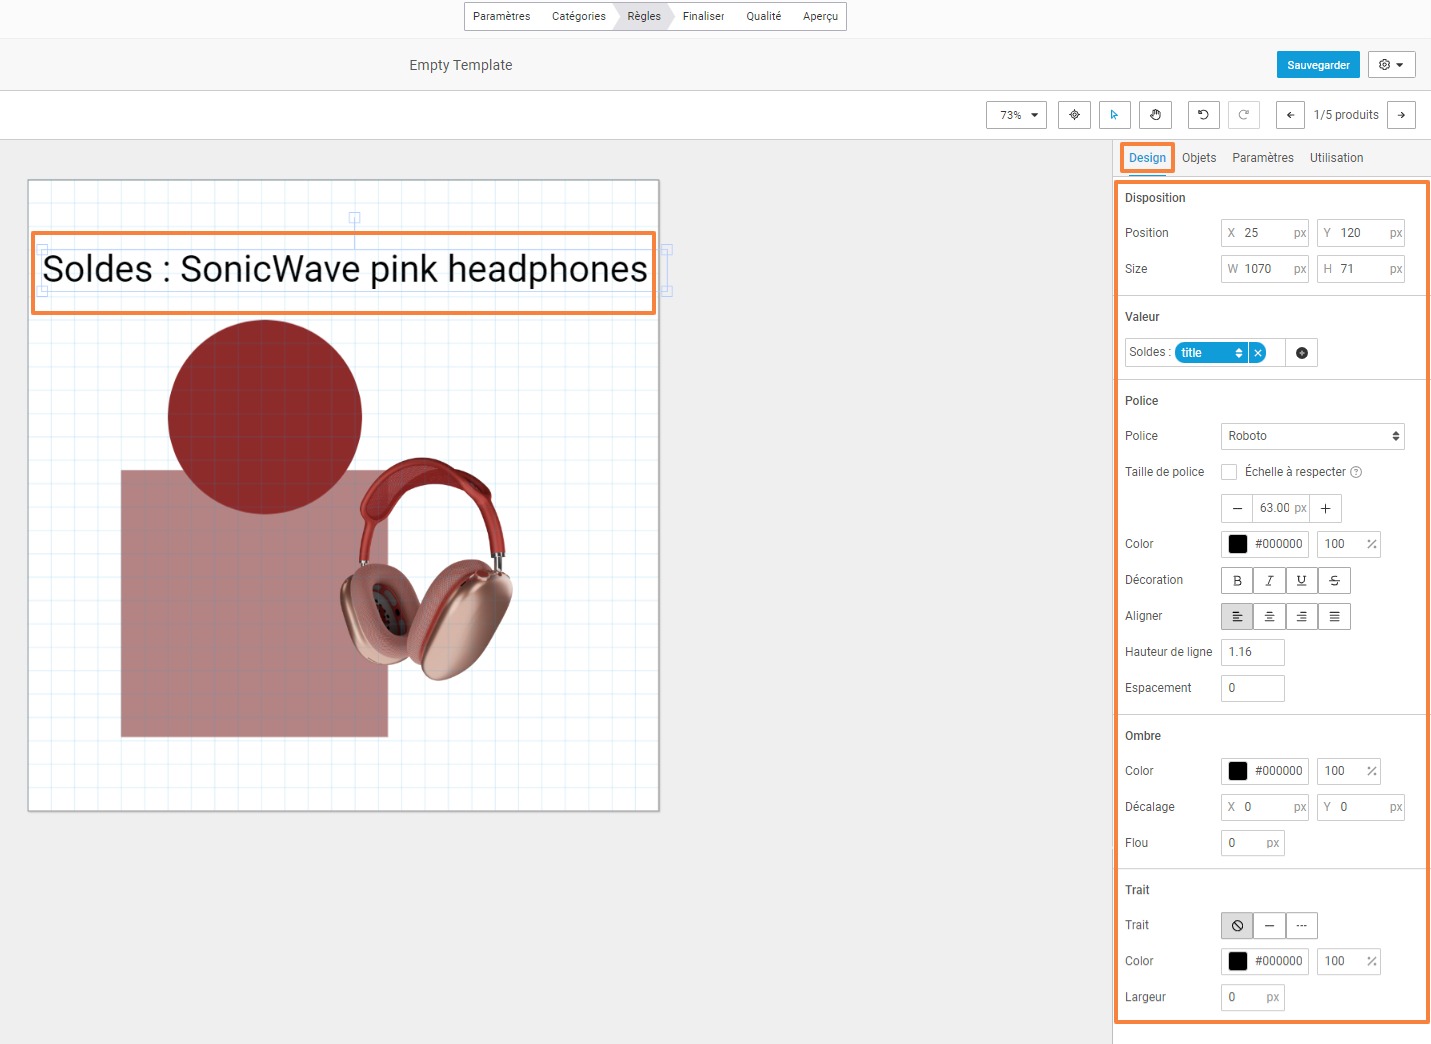Click the redo arrow icon

click(1243, 115)
